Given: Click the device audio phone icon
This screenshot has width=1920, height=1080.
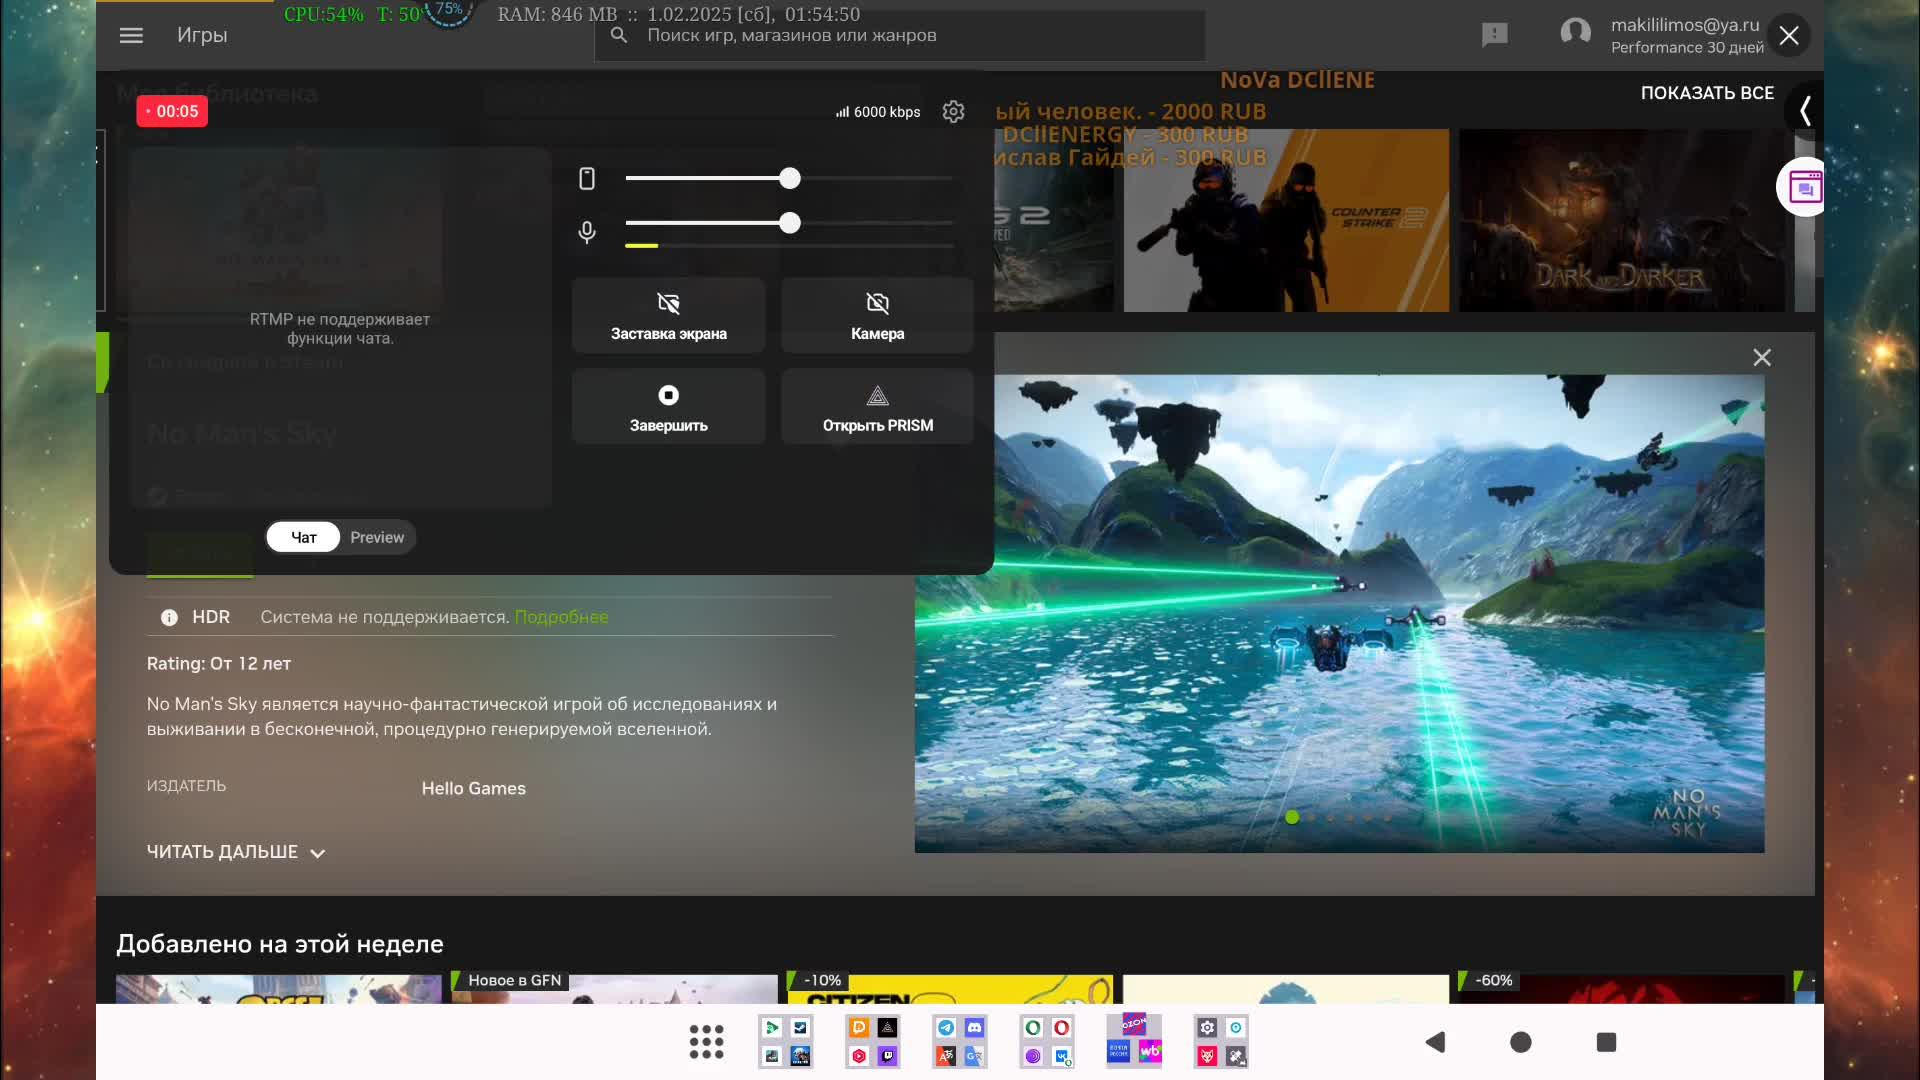Looking at the screenshot, I should (587, 178).
